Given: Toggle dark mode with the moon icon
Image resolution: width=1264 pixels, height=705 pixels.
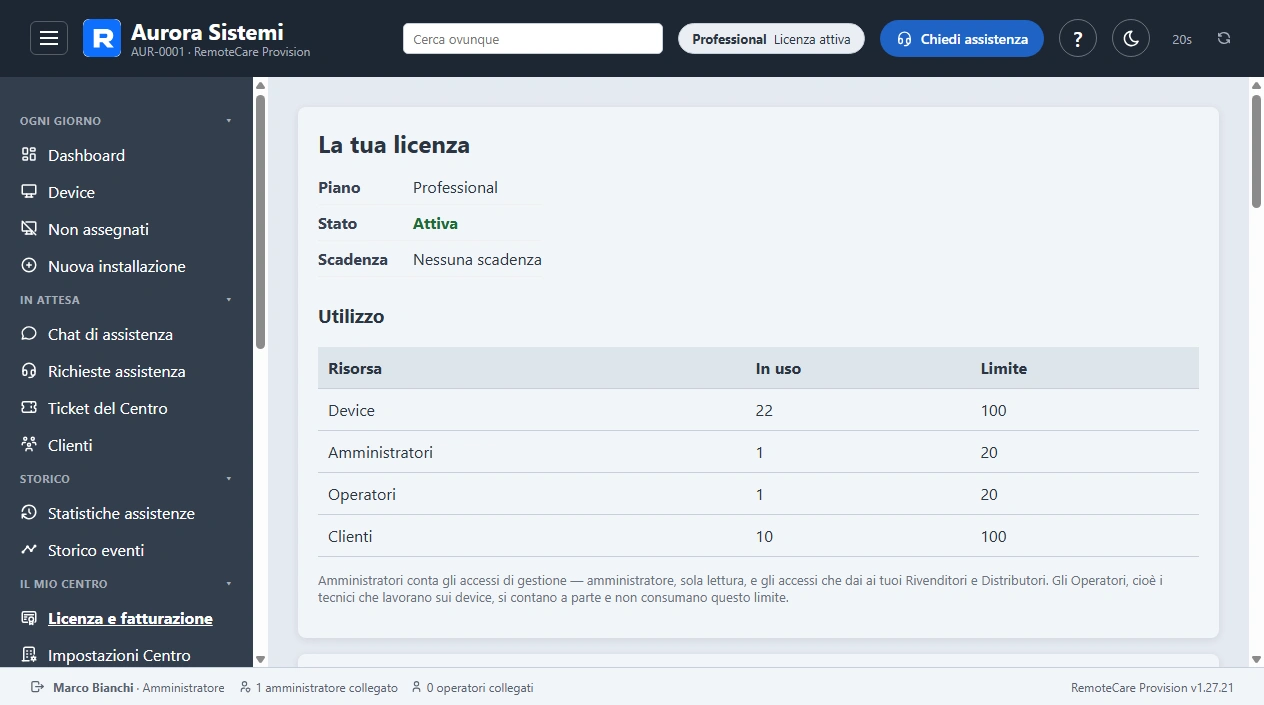Looking at the screenshot, I should [x=1131, y=39].
